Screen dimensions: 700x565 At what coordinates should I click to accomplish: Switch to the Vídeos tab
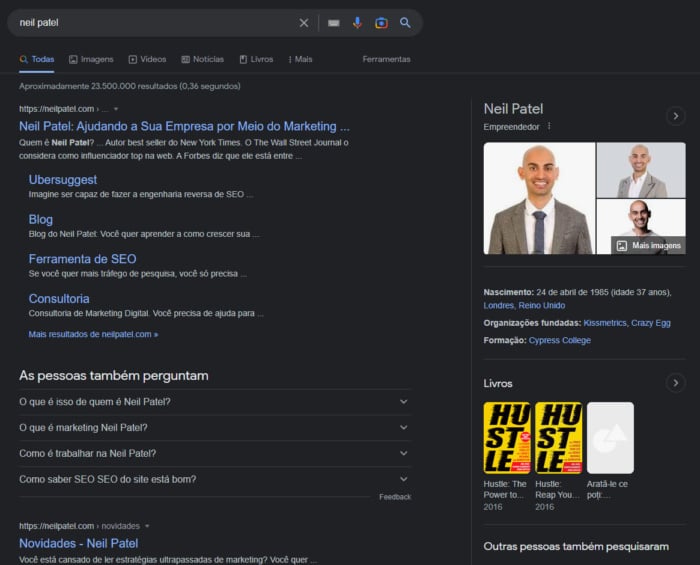tap(147, 59)
